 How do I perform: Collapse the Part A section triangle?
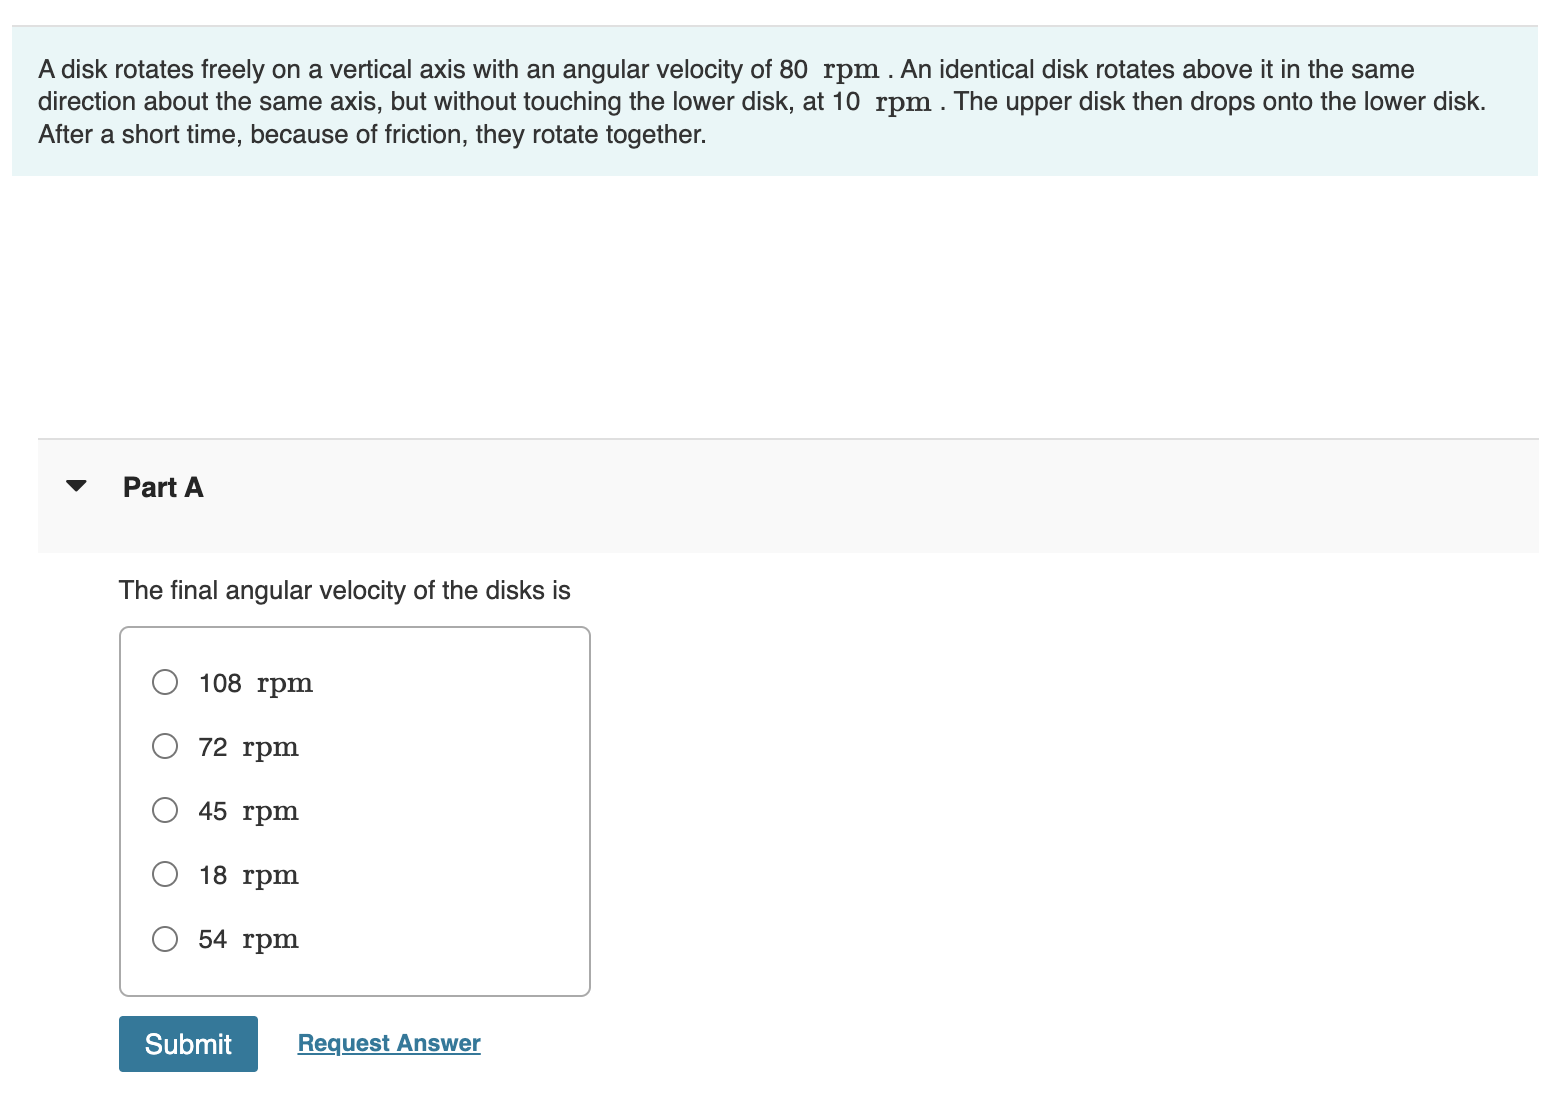coord(77,486)
